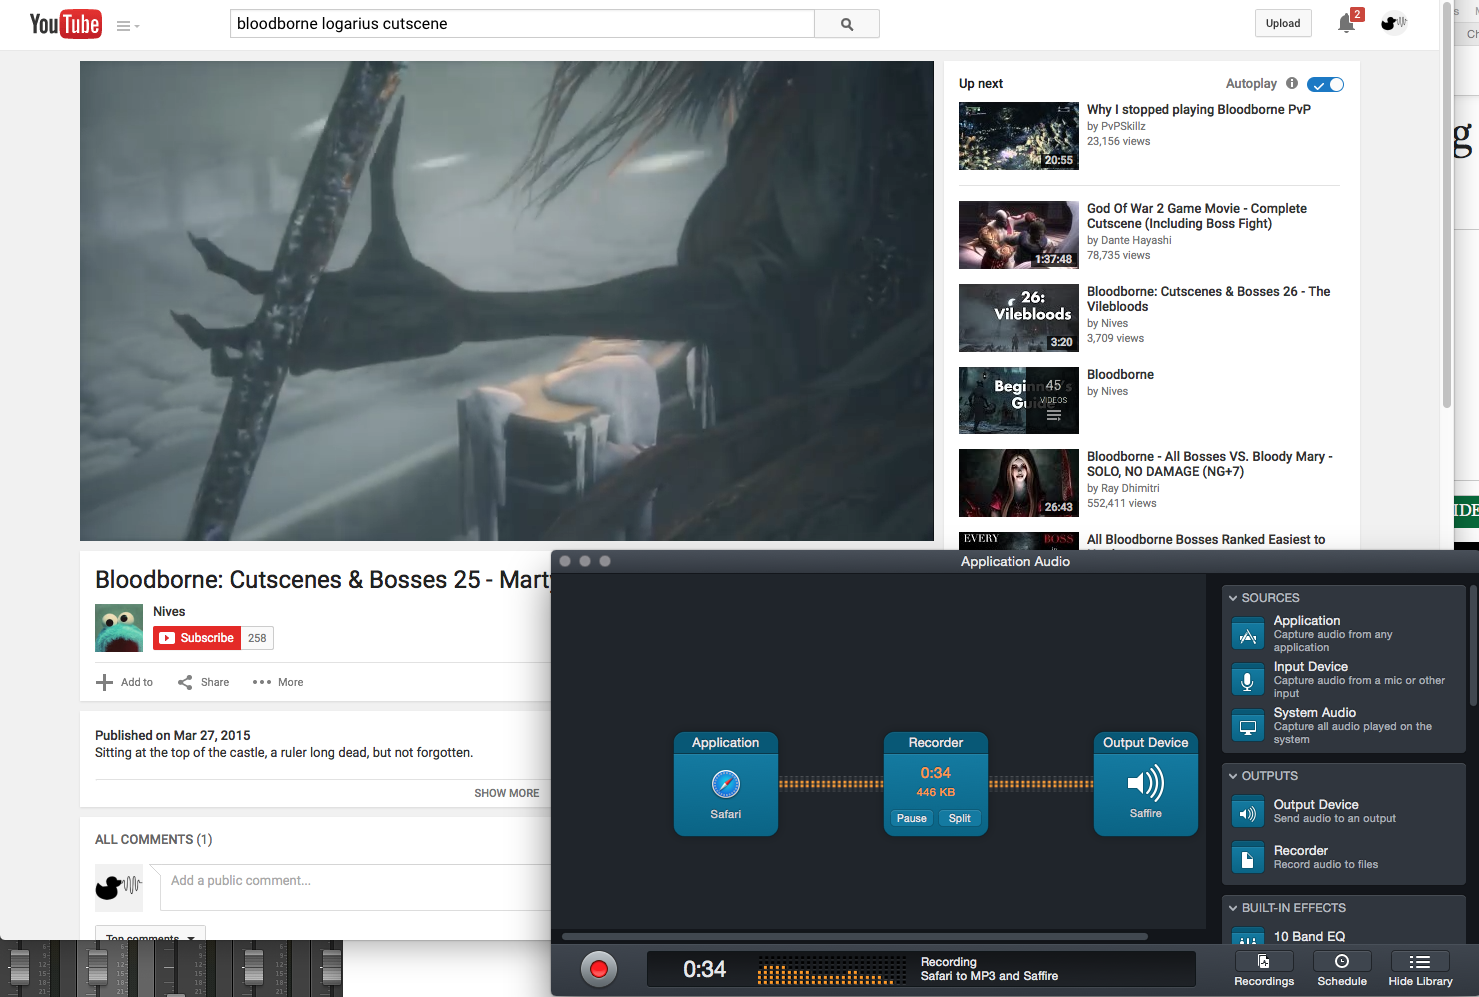Toggle the Autoplay switch
This screenshot has height=997, width=1479.
[1325, 84]
